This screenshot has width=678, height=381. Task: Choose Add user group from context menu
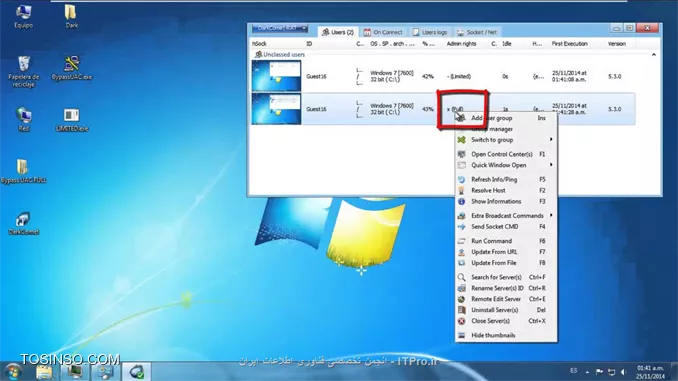click(506, 118)
